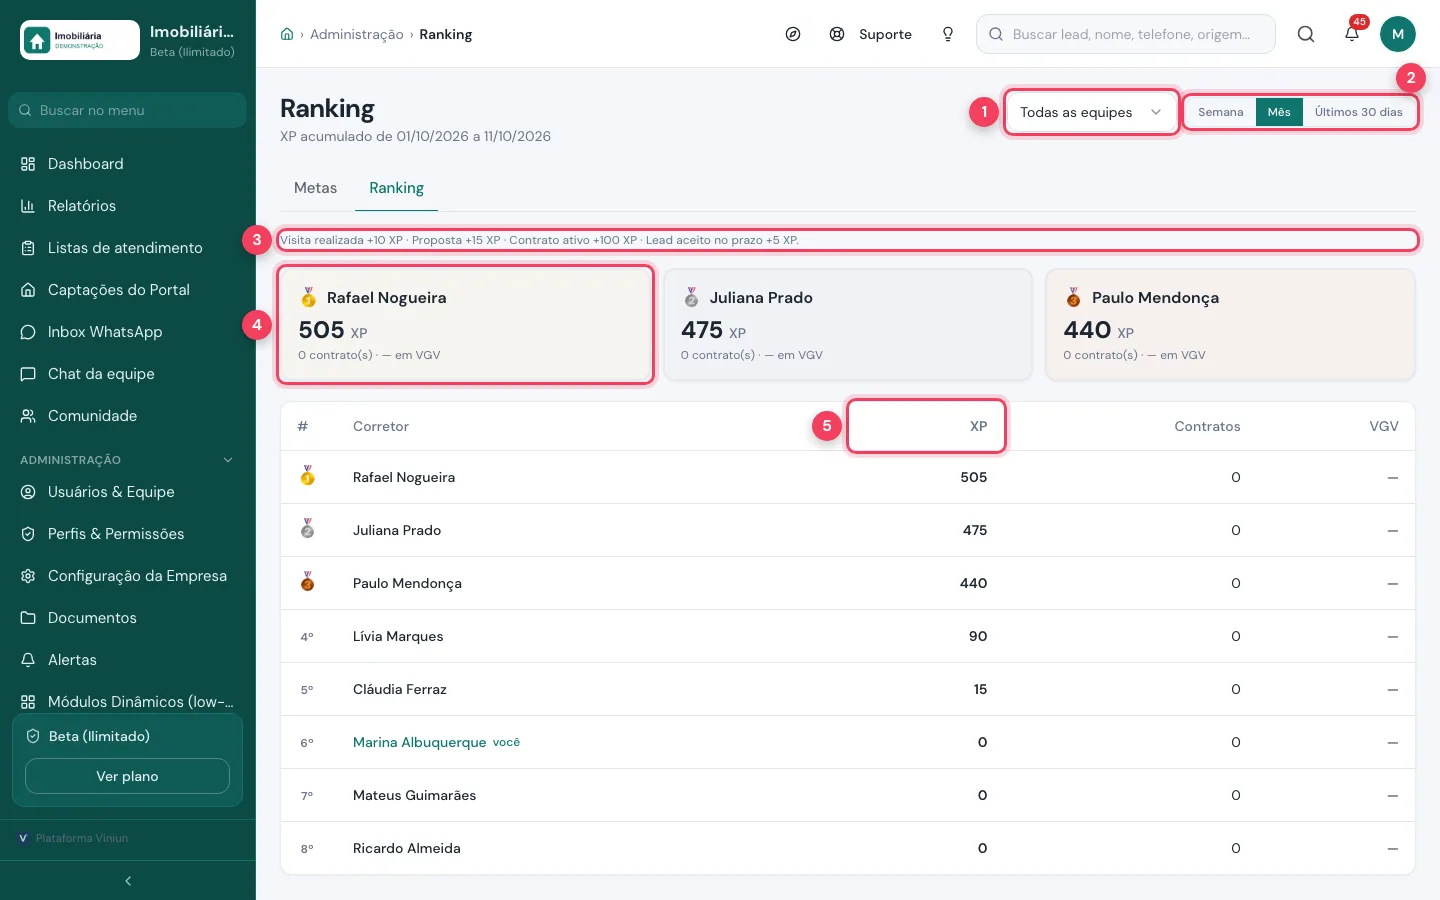Click the Ver plano button
1440x900 pixels.
click(x=127, y=776)
